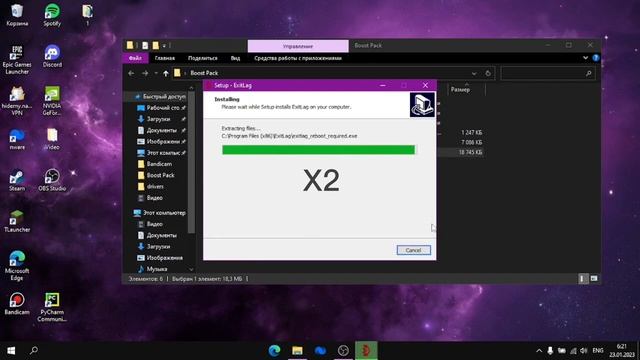
Task: Open the NVIDIA GeForce desktop shortcut
Action: [x=52, y=101]
